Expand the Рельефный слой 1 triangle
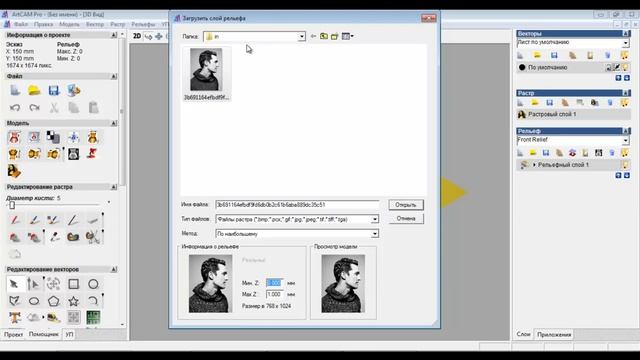 [534, 165]
